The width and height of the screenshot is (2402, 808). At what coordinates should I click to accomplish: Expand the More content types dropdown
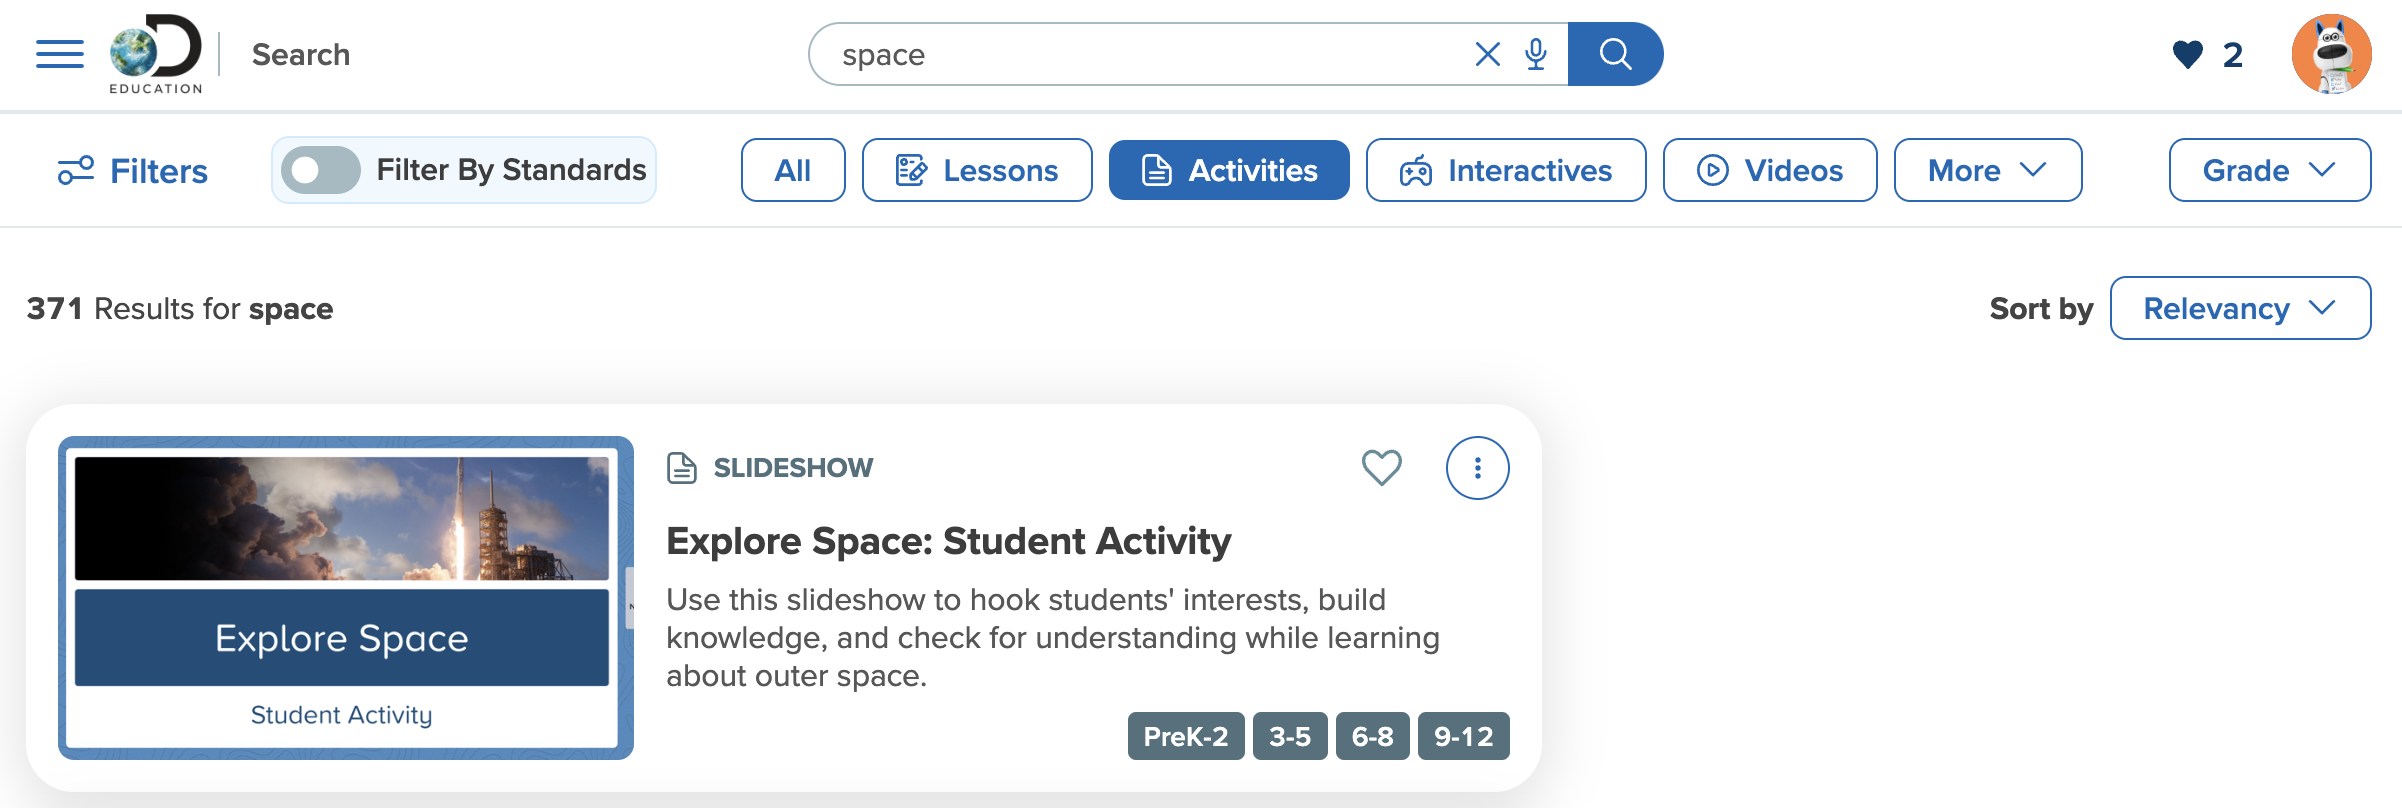(x=1987, y=170)
